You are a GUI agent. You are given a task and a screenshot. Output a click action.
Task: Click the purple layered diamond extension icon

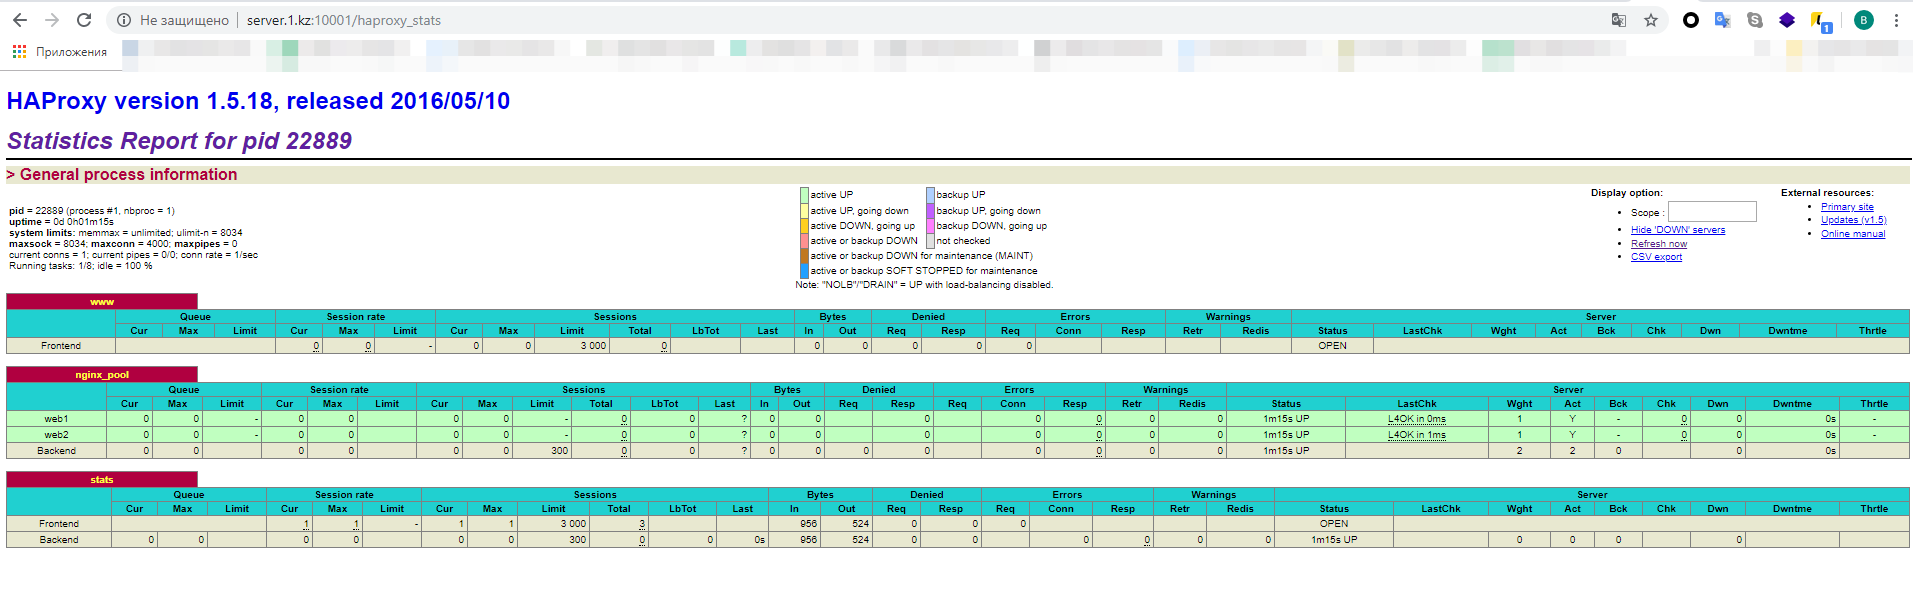click(x=1787, y=20)
